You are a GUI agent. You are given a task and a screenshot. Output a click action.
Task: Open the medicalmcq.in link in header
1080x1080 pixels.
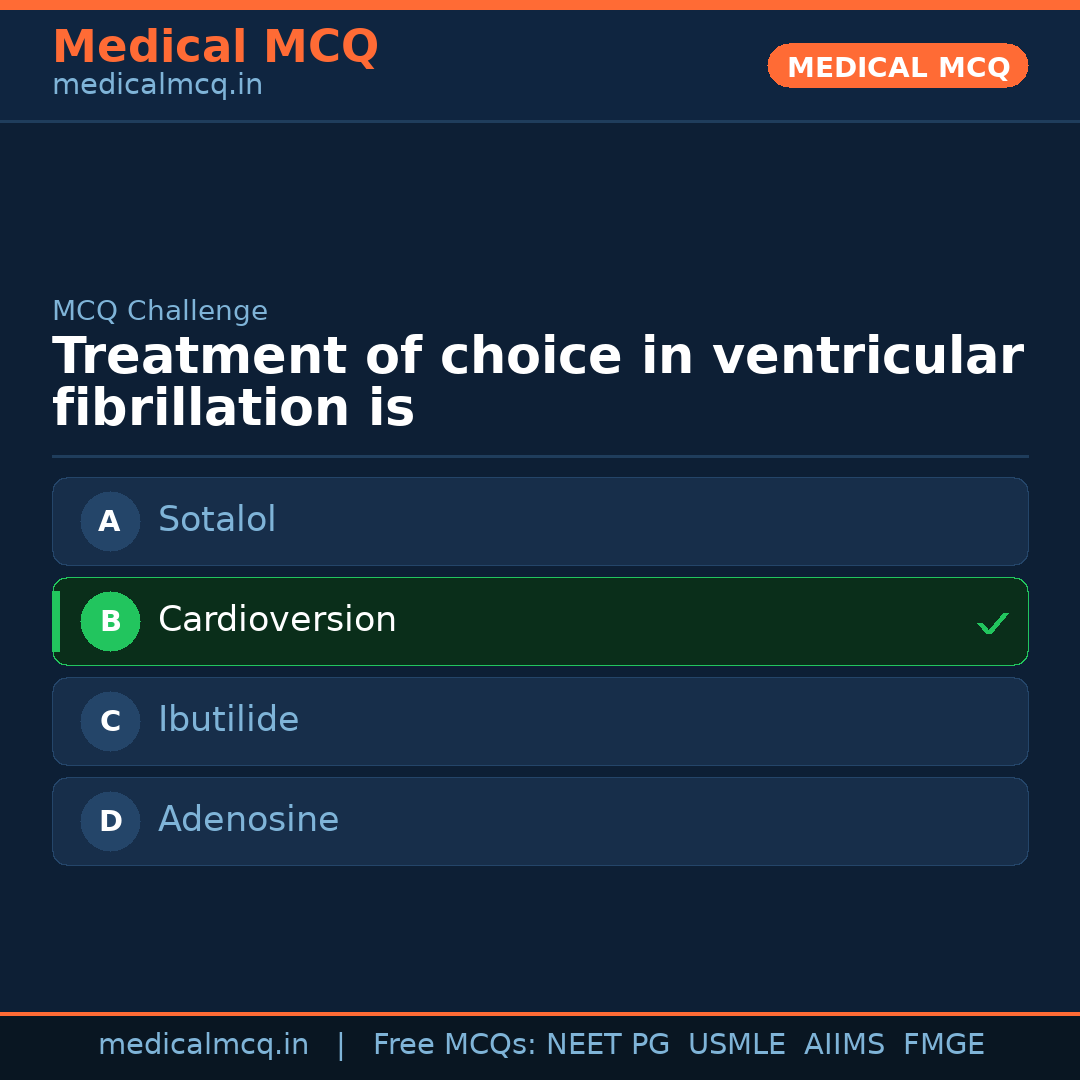pyautogui.click(x=157, y=84)
